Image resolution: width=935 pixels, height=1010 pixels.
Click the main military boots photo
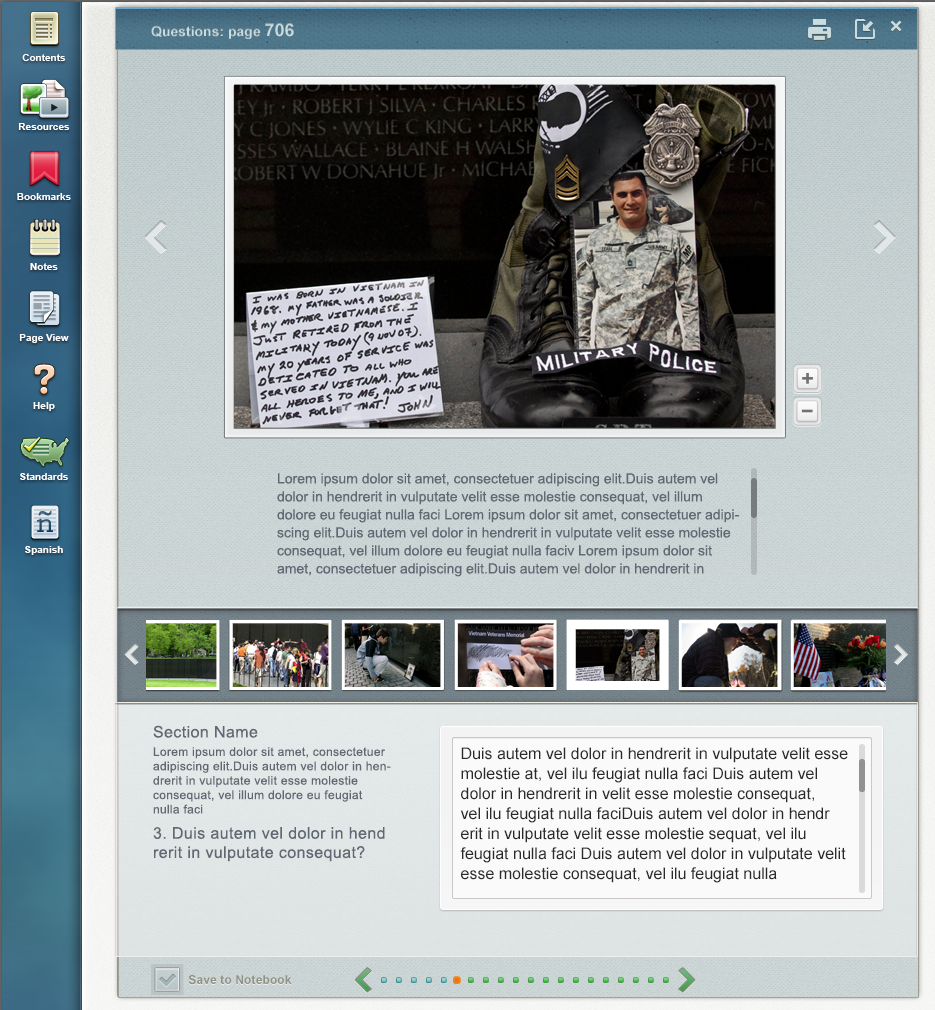[505, 257]
